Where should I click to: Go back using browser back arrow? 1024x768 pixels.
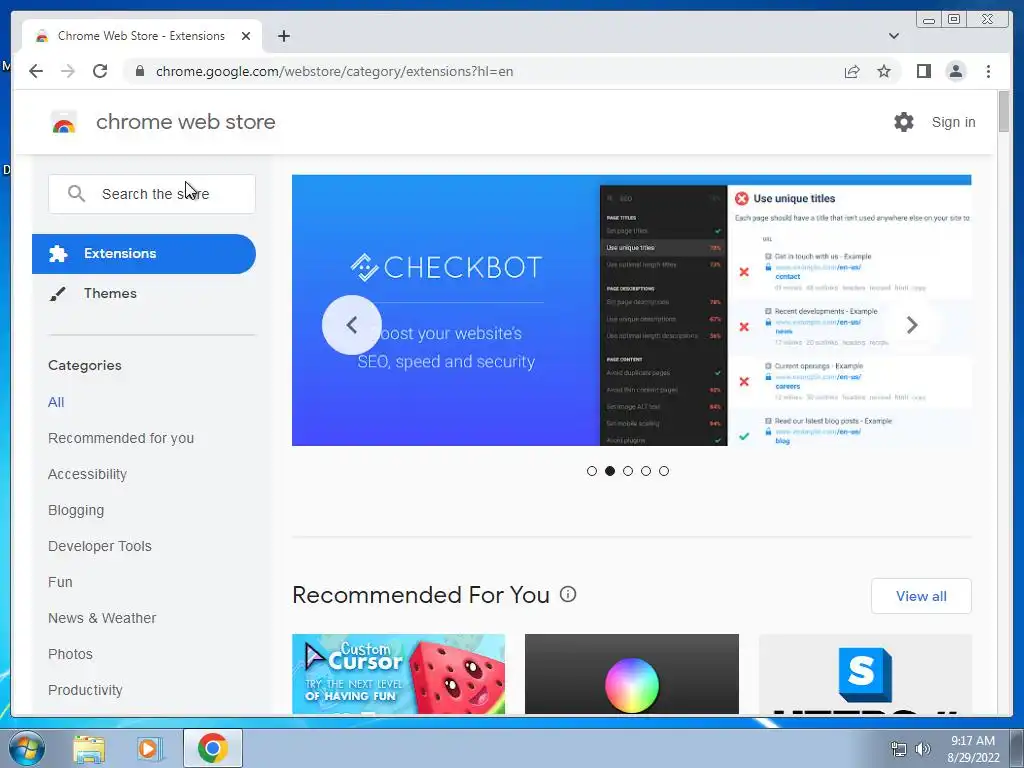pyautogui.click(x=36, y=71)
